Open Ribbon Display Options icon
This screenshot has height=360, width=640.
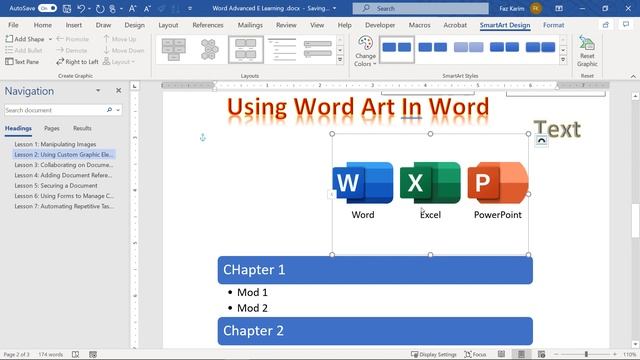[559, 8]
